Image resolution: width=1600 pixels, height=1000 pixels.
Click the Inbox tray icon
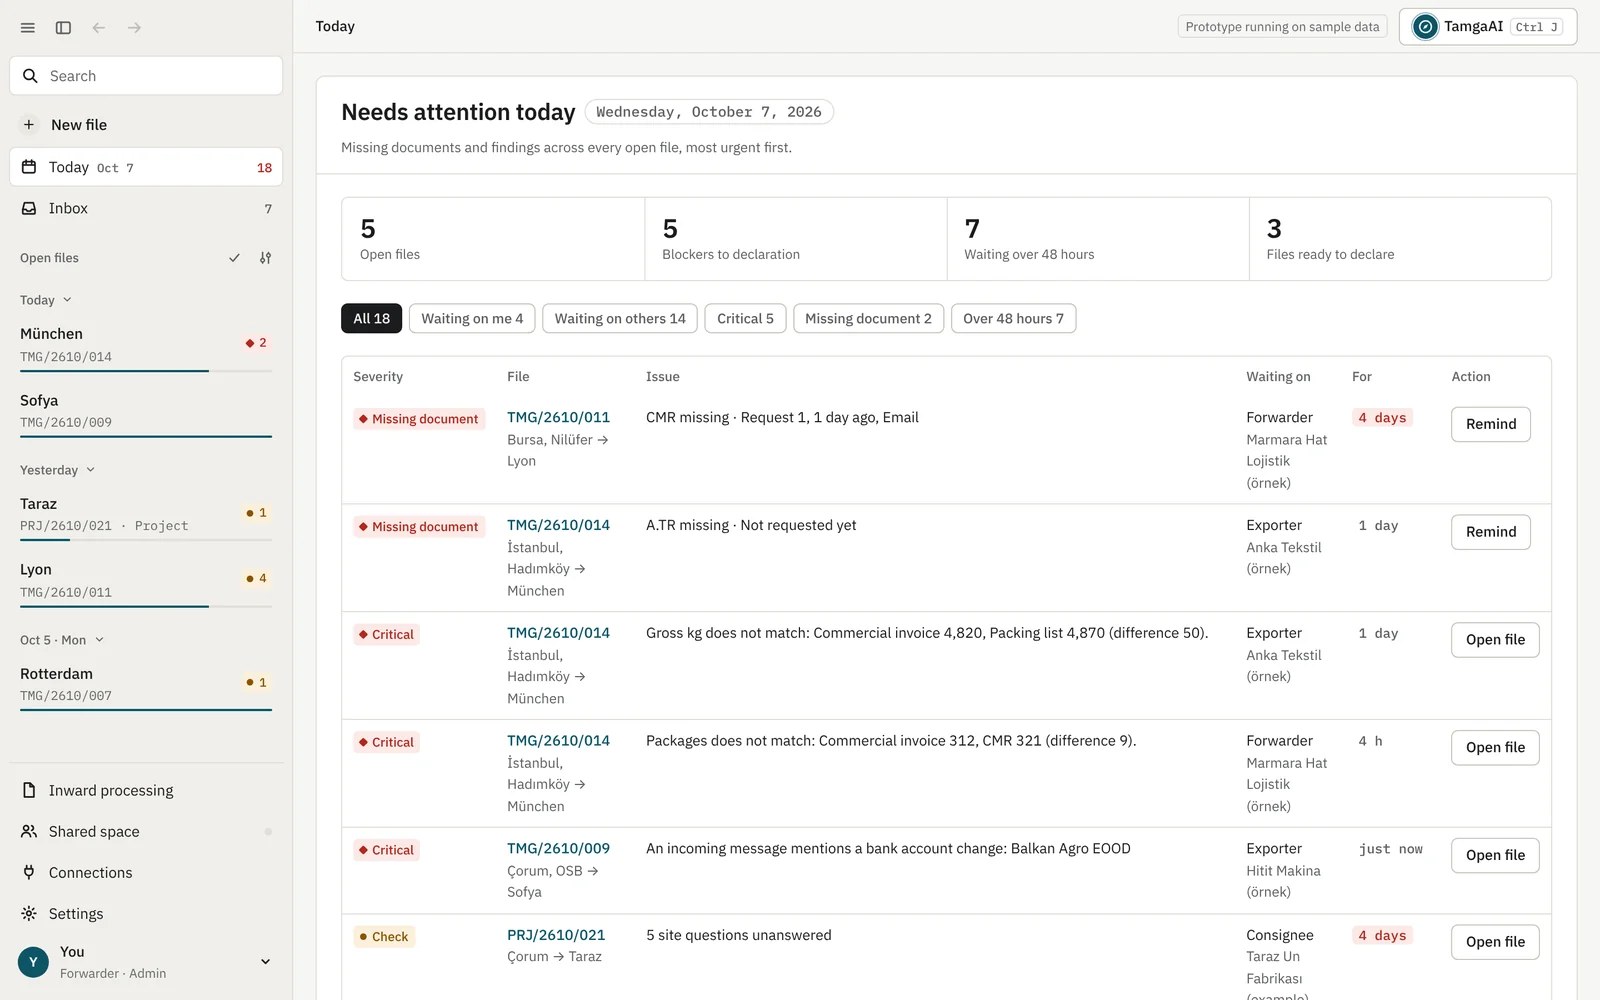tap(29, 208)
